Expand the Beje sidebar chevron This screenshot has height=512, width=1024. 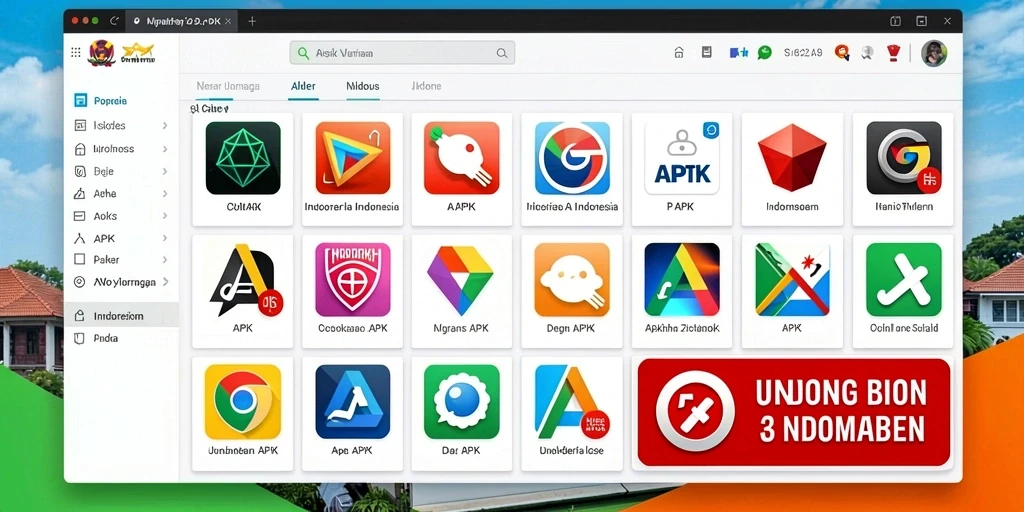tap(165, 172)
